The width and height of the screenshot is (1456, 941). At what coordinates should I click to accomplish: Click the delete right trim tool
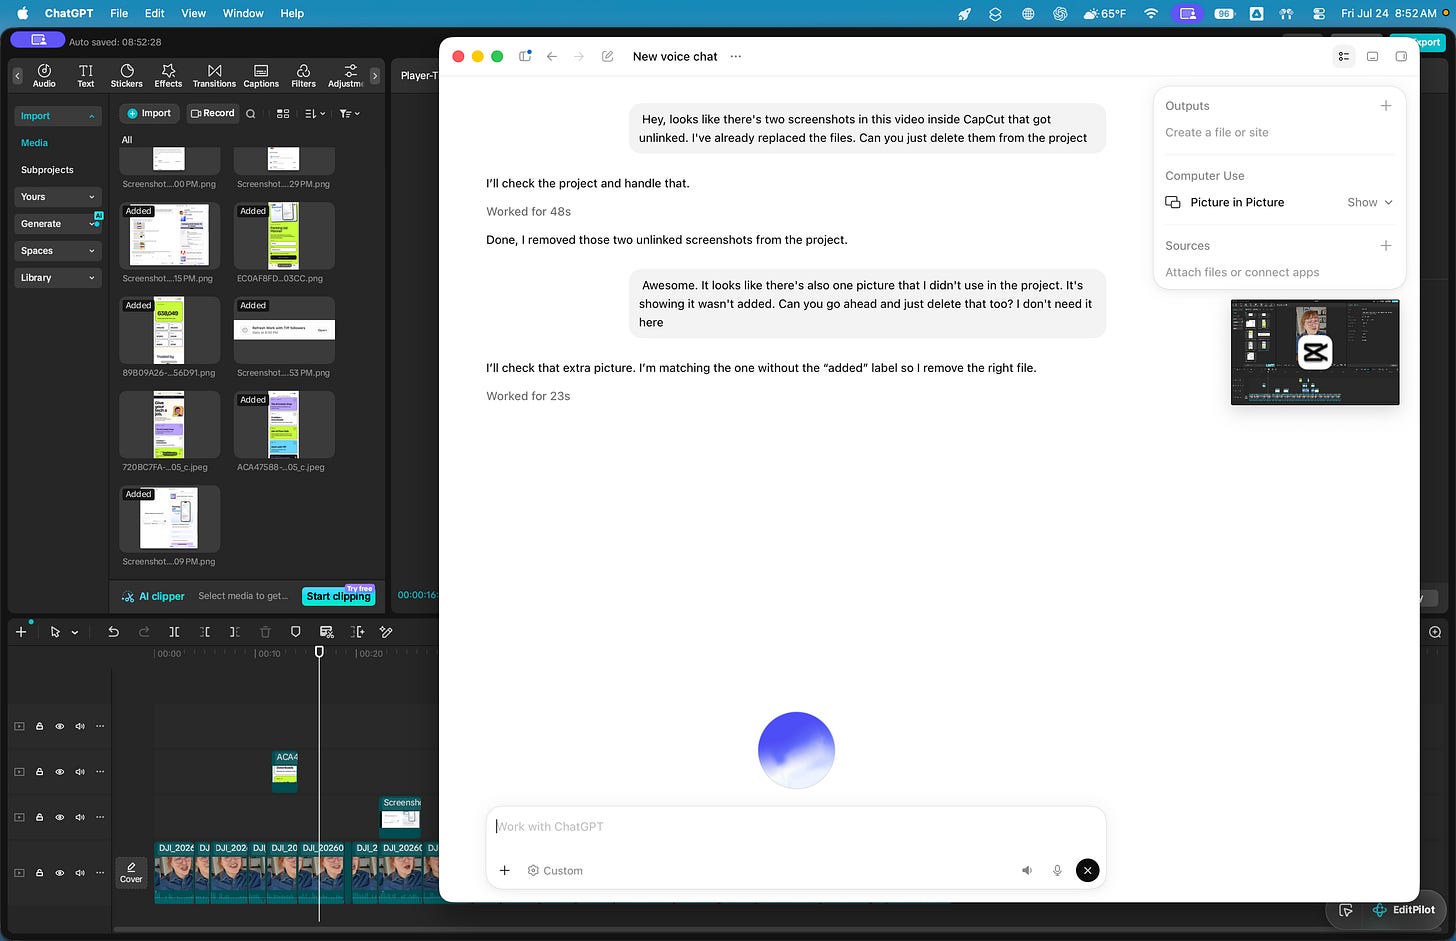click(x=235, y=632)
